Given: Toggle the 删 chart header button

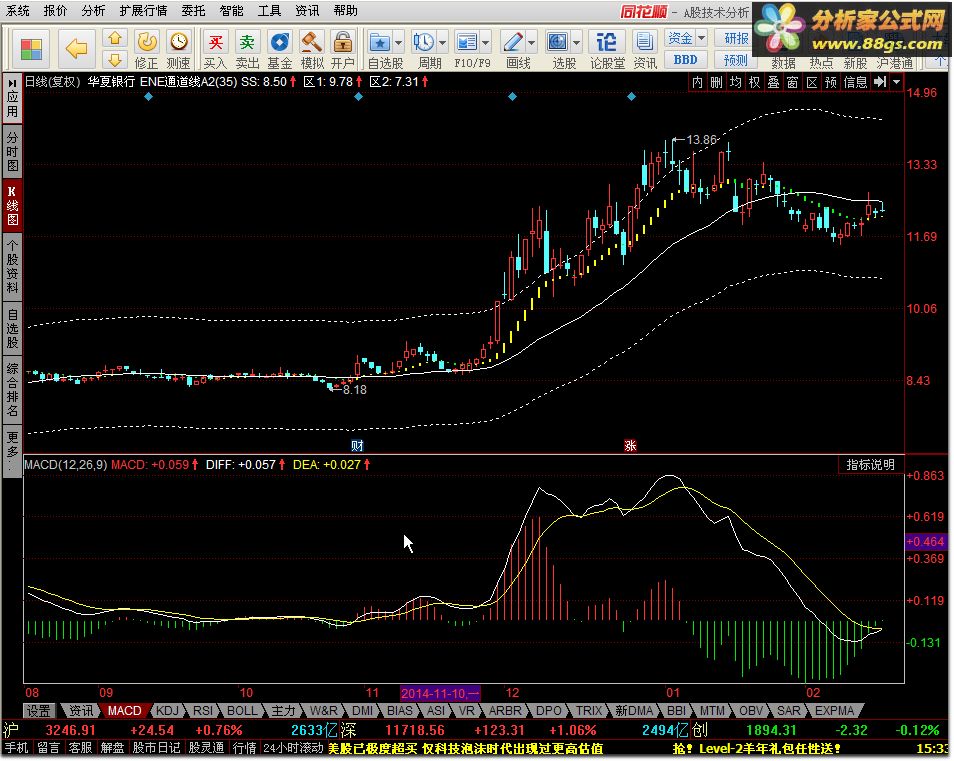Looking at the screenshot, I should pyautogui.click(x=716, y=82).
